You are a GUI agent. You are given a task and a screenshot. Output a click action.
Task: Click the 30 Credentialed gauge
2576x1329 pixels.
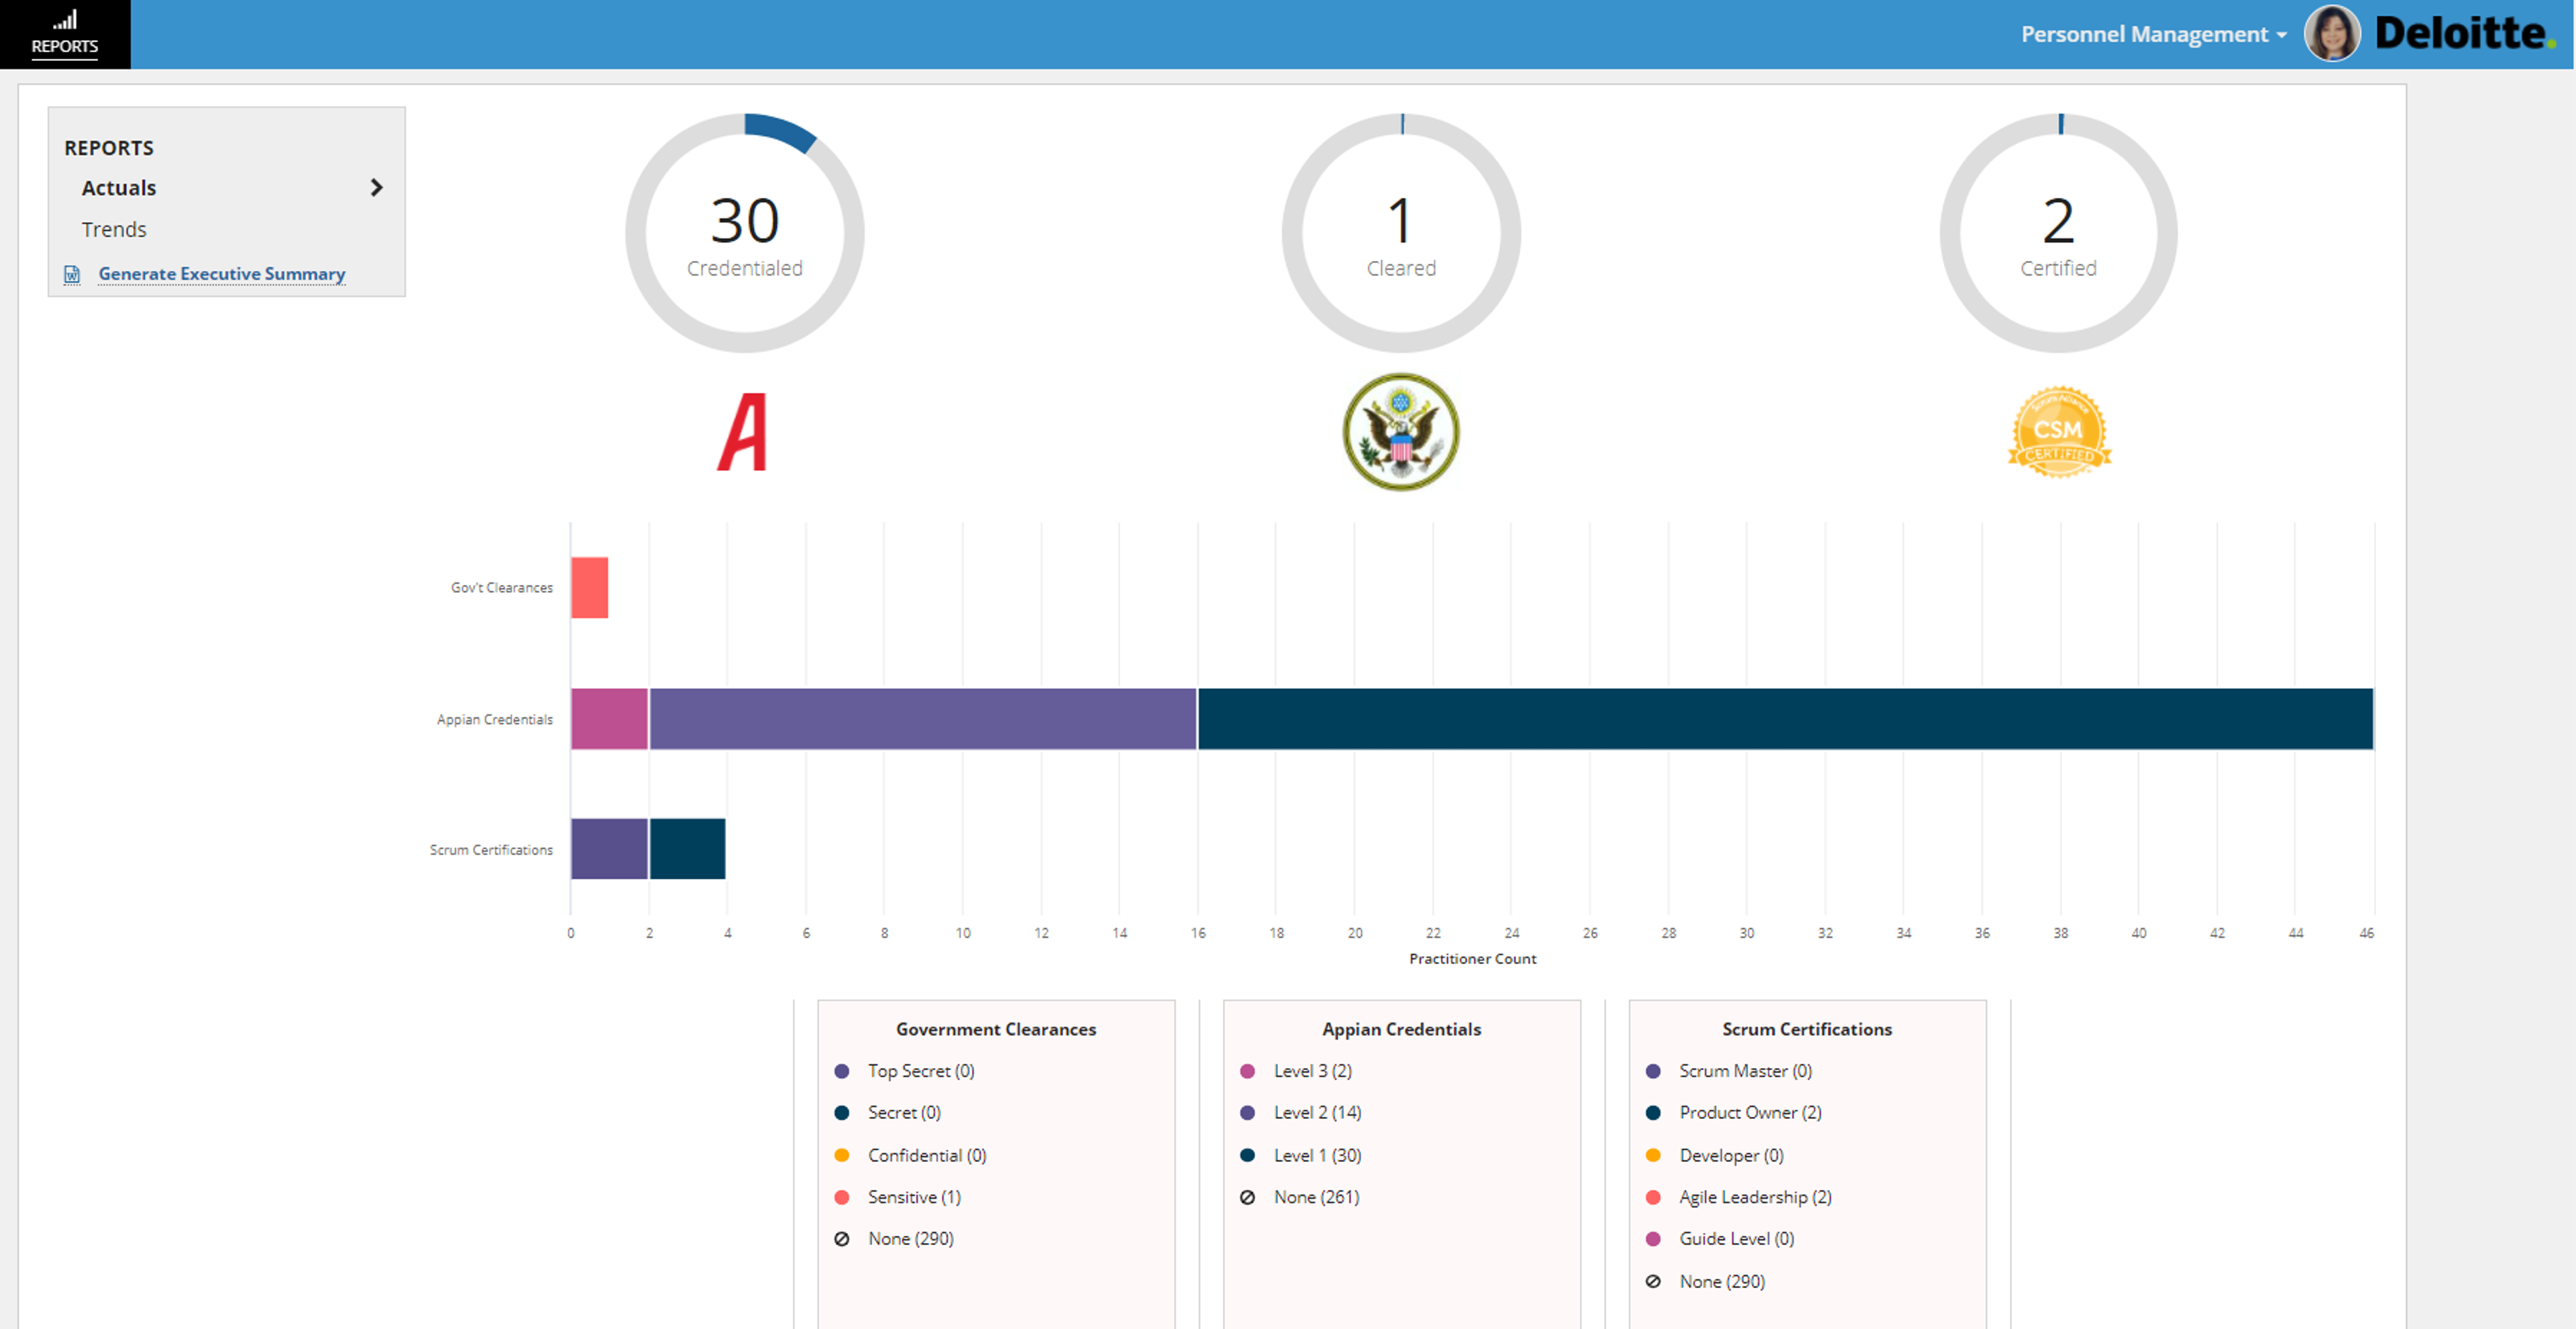click(745, 233)
